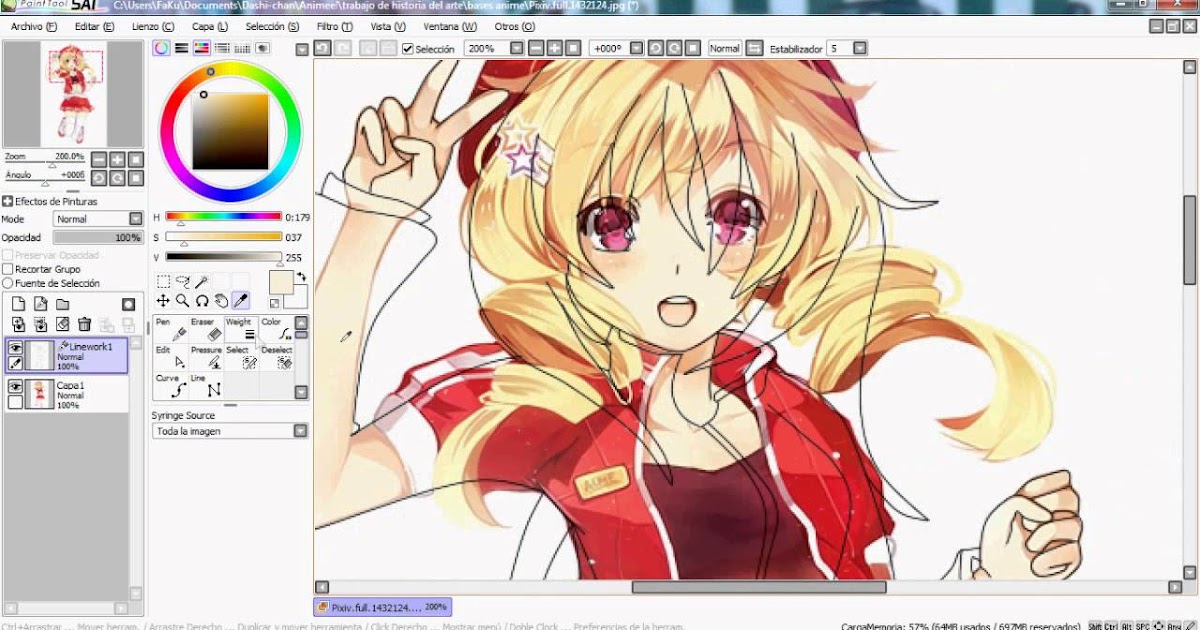Choose the Zoom magnifier tool
Viewport: 1200px width, 630px height.
coord(183,300)
